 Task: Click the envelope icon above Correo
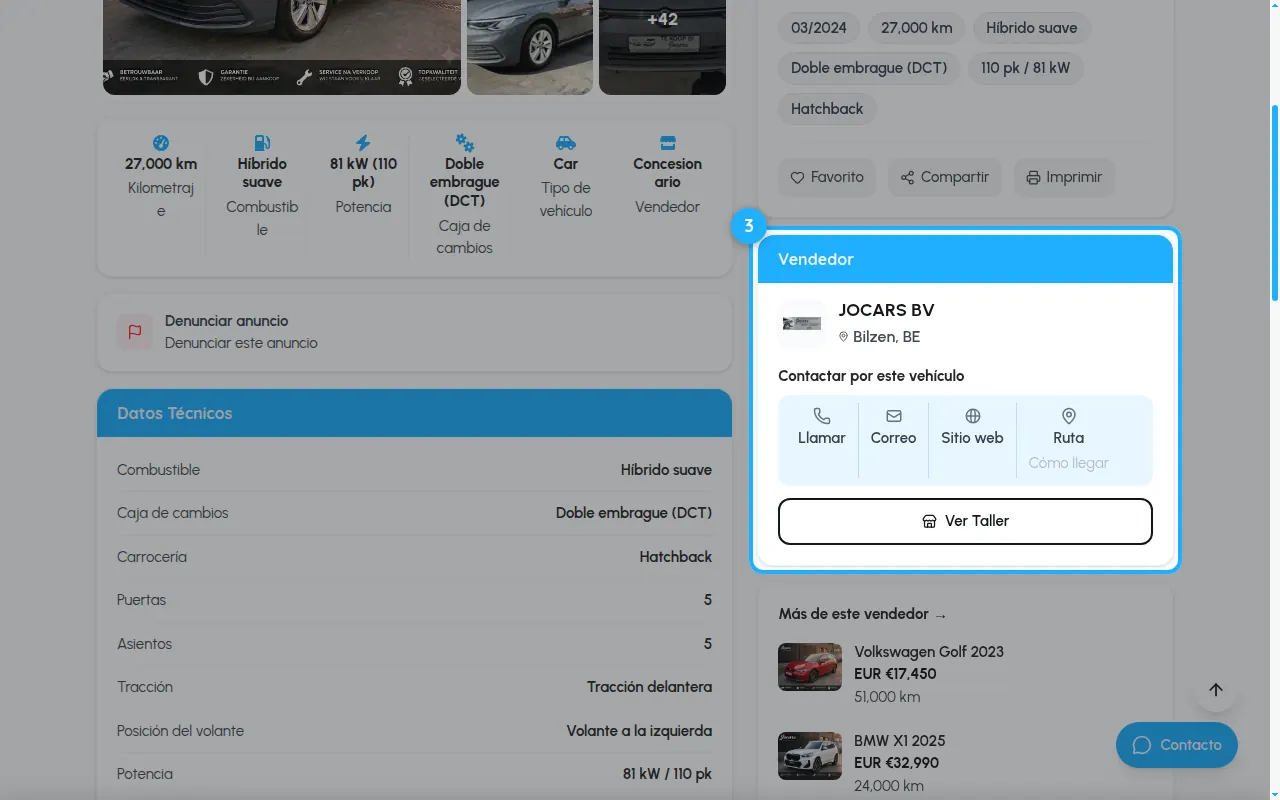(x=893, y=416)
